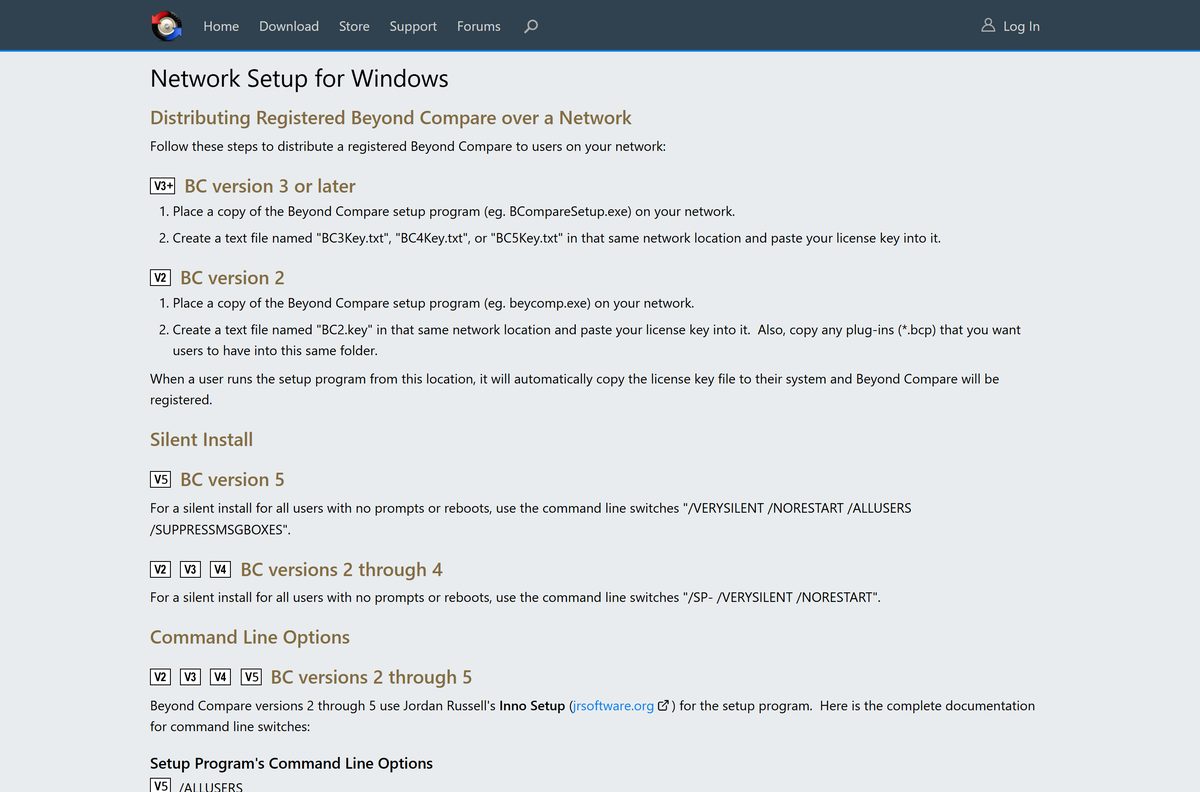
Task: Click the V2 badge beside BC versions 2 through 5
Action: (x=161, y=678)
